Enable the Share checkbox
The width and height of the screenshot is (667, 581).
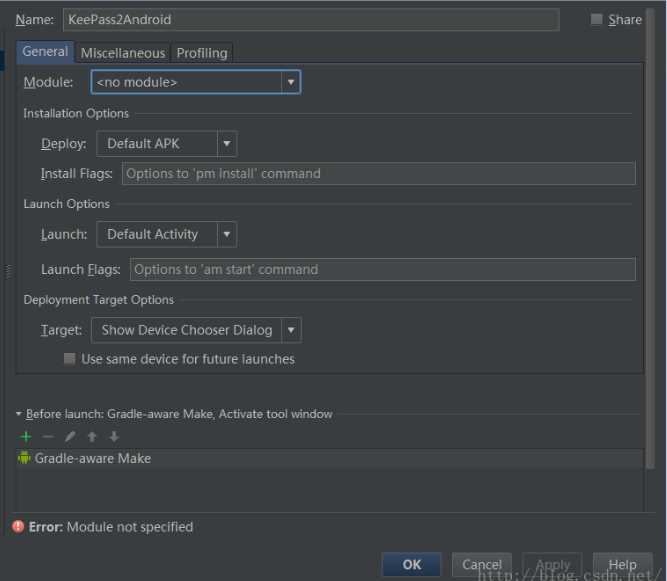(596, 19)
